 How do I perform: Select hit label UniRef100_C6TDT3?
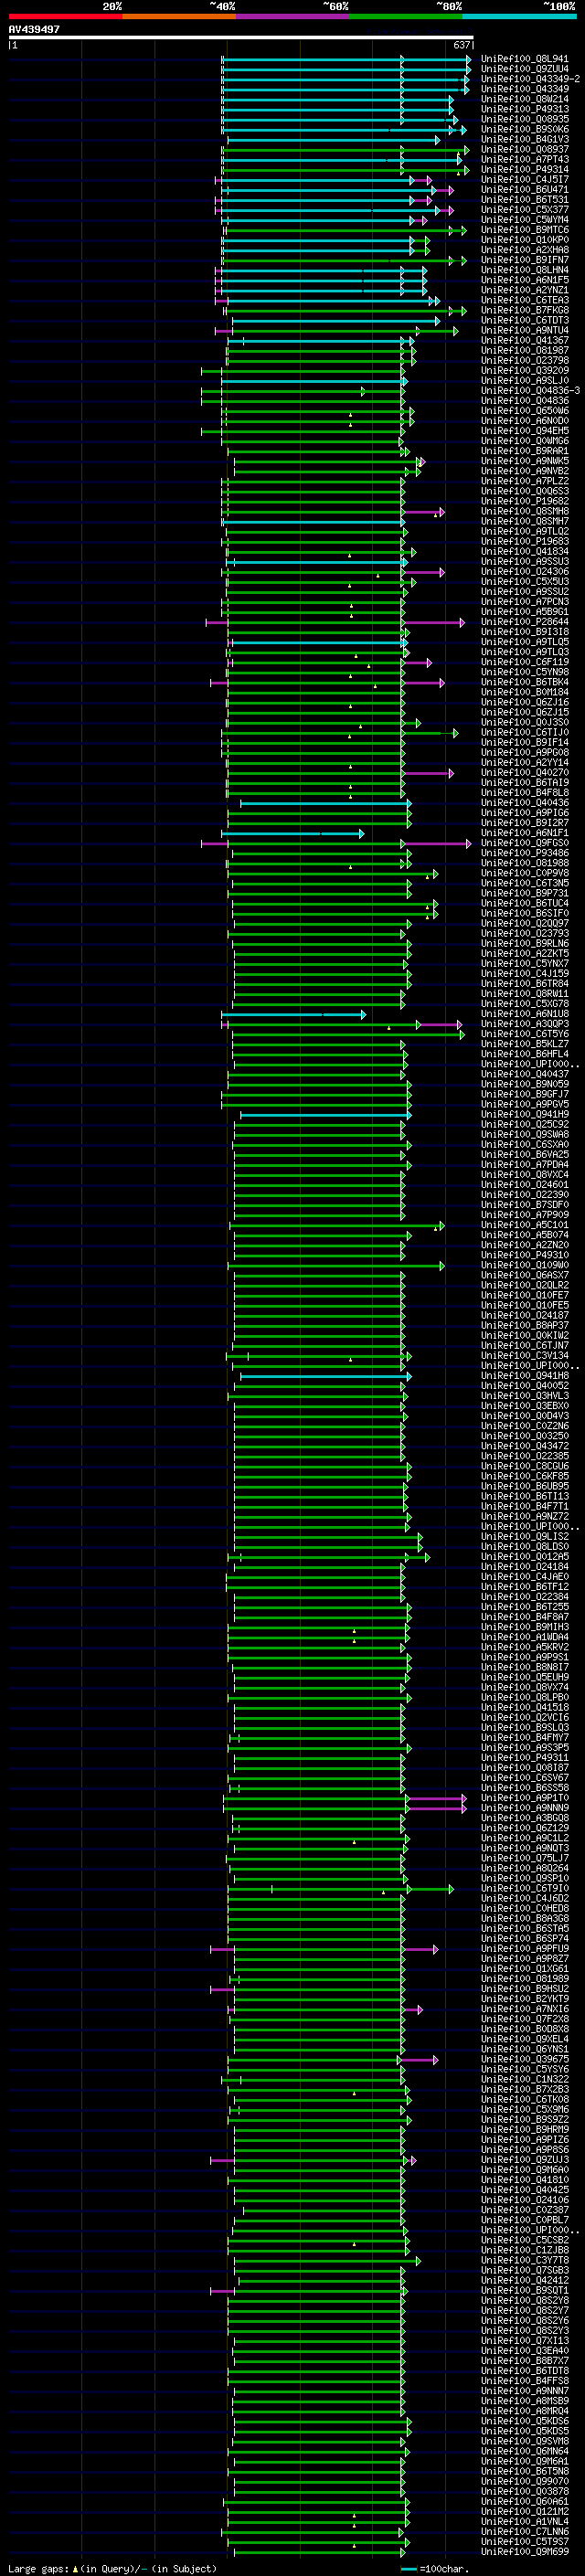pos(525,320)
